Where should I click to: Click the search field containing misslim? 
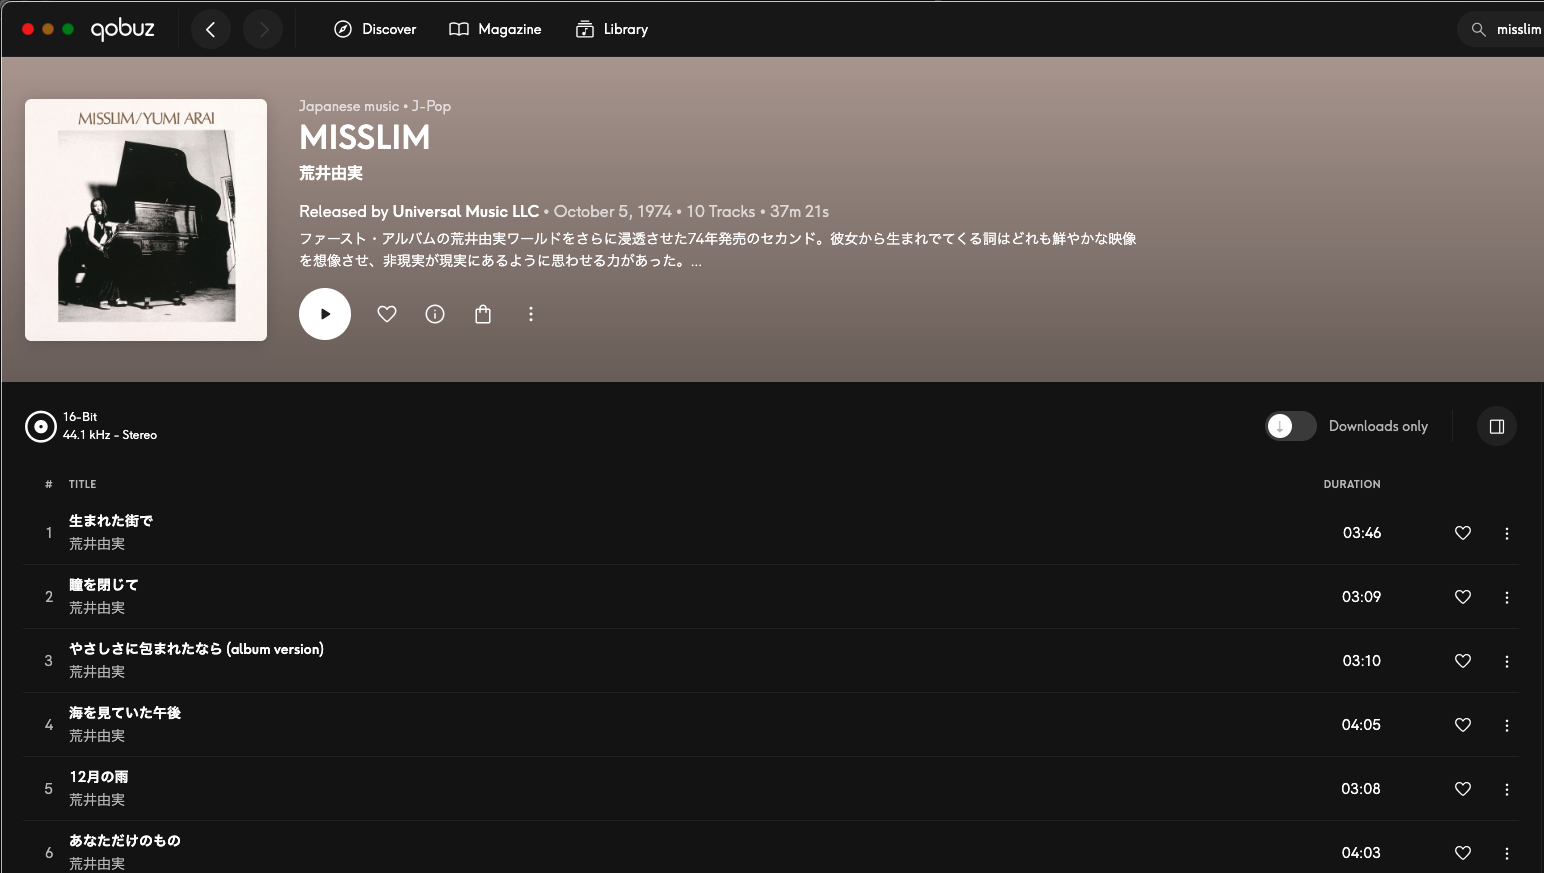click(1501, 29)
